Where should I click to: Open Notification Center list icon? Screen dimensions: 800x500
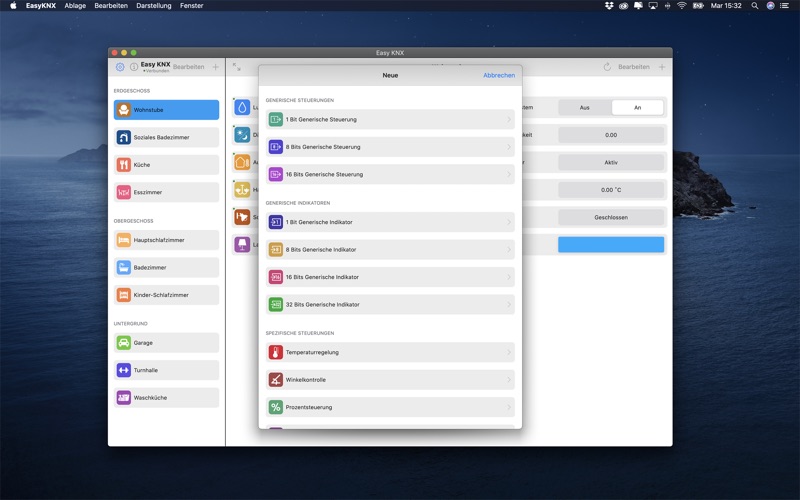(x=784, y=6)
